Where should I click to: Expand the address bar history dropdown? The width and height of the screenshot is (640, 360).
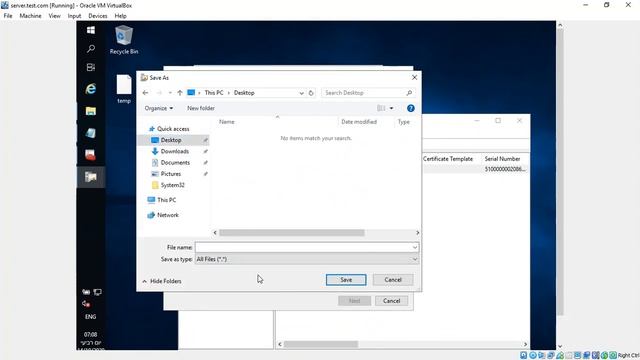(x=301, y=93)
